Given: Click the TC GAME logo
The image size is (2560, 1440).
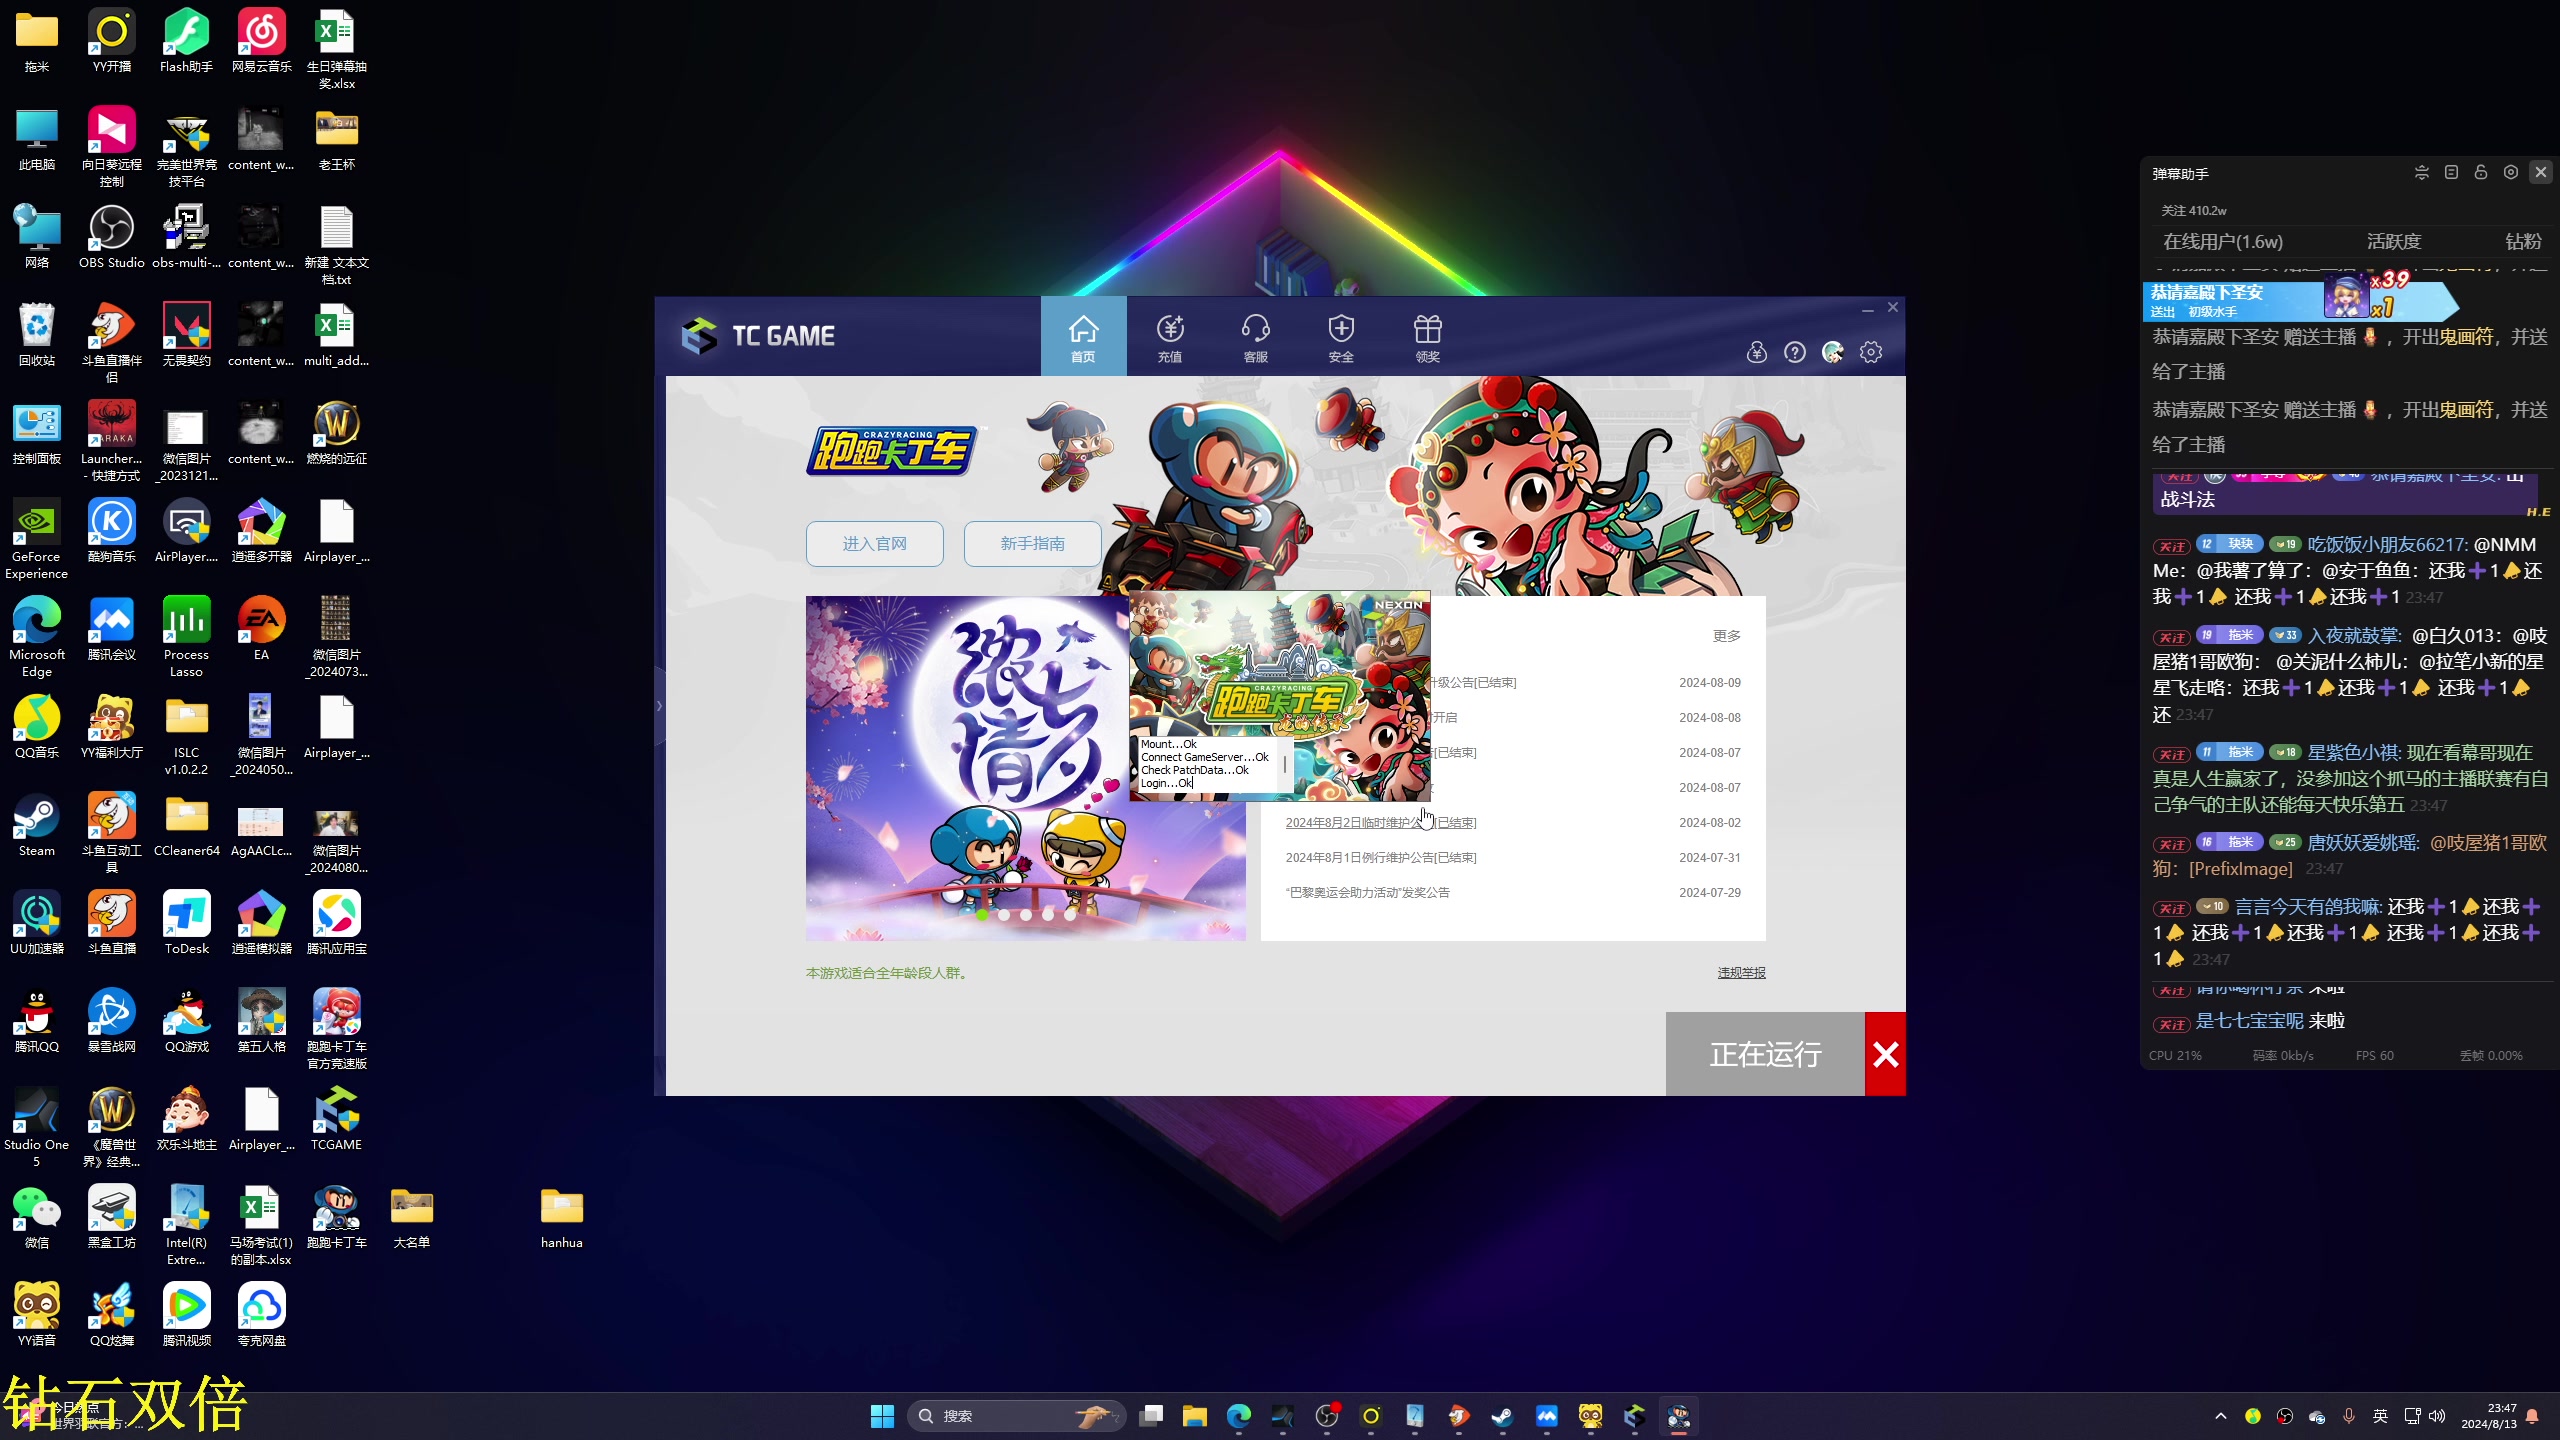Looking at the screenshot, I should click(758, 336).
